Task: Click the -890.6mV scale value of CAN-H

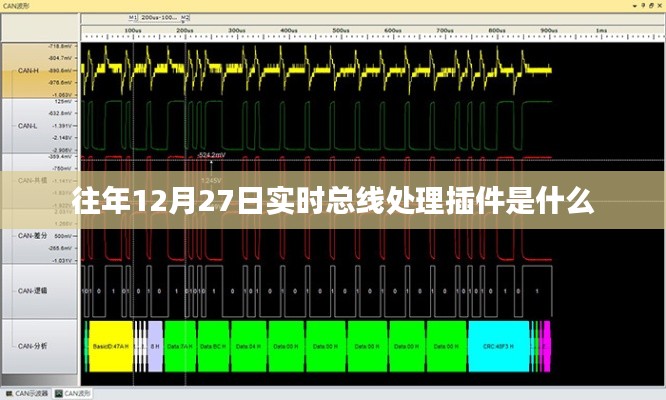Action: (x=60, y=70)
